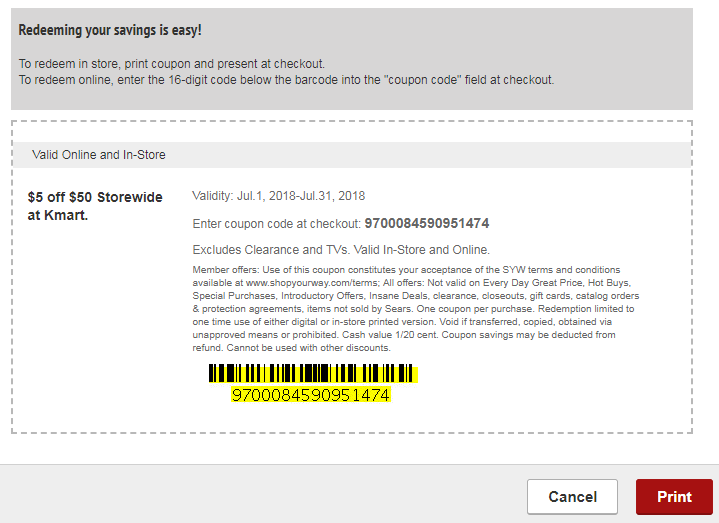Click "Cannot be used with other discounts" text
The image size is (719, 523).
pyautogui.click(x=308, y=348)
